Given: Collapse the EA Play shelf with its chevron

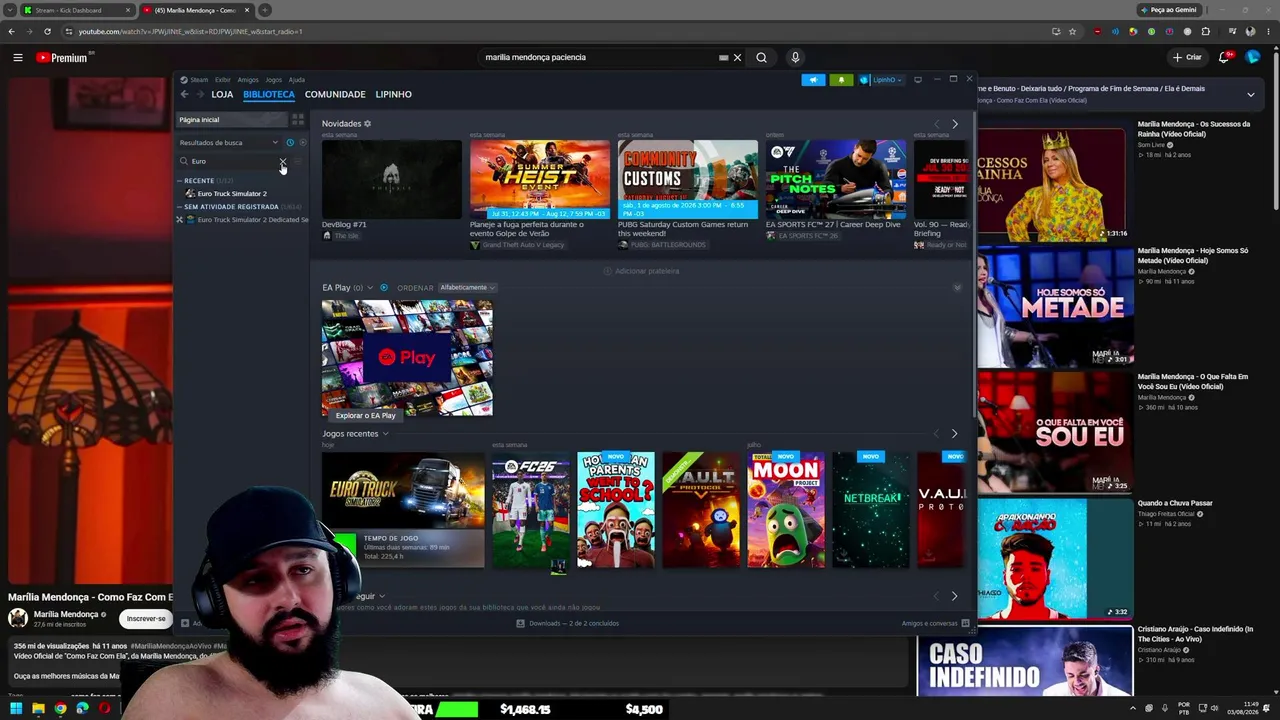Looking at the screenshot, I should coord(957,288).
